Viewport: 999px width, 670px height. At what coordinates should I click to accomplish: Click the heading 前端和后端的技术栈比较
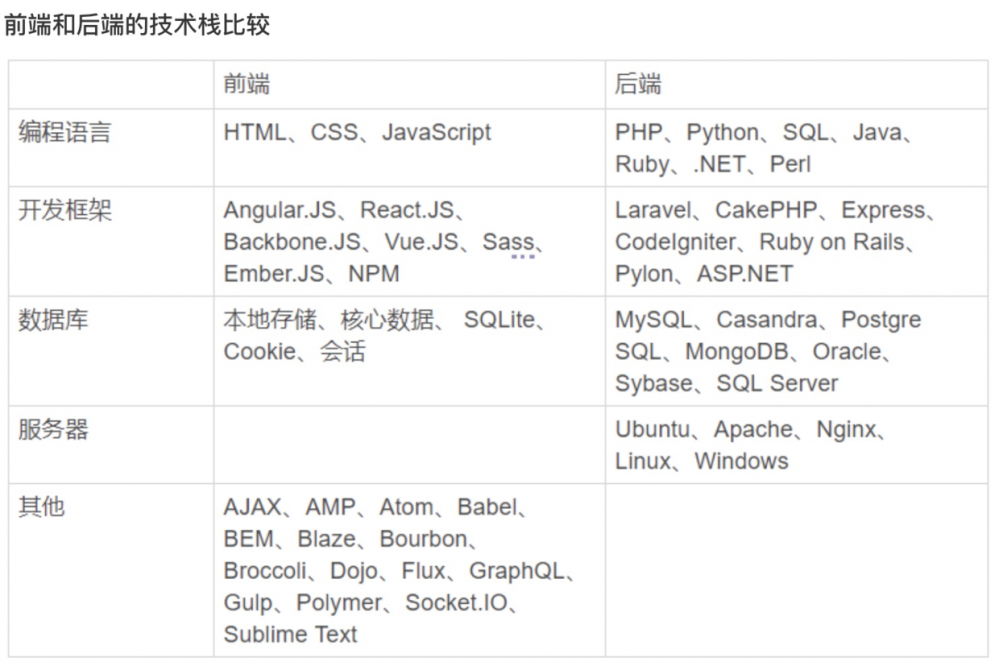pyautogui.click(x=137, y=25)
